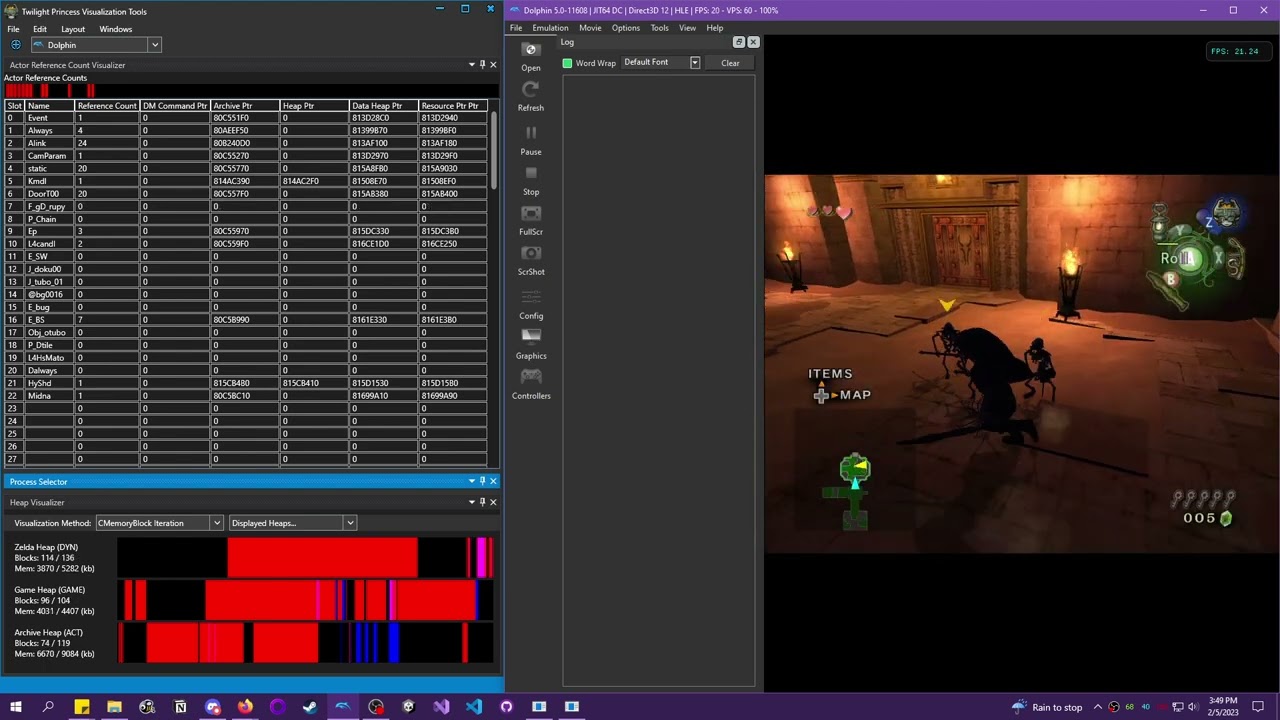Click Resource Ptr column header

[x=452, y=105]
